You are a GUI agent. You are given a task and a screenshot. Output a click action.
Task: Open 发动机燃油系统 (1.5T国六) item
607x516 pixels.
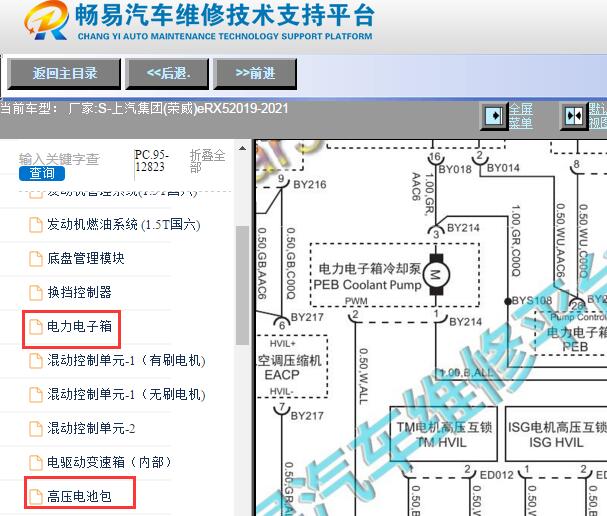pos(123,225)
